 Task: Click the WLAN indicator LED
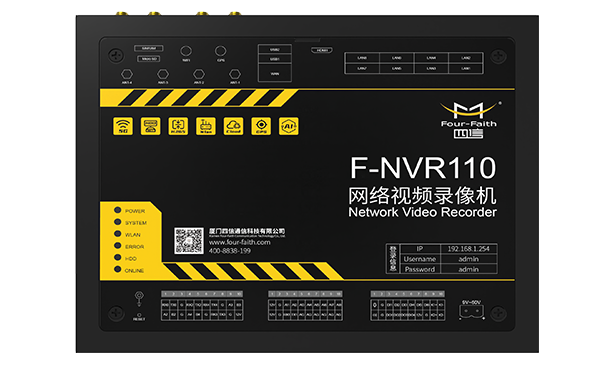(117, 234)
